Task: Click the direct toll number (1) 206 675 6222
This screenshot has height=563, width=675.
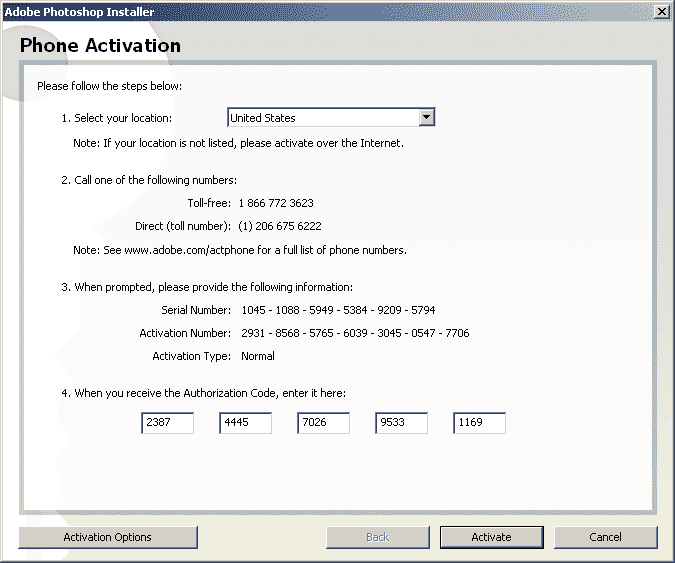Action: click(280, 226)
